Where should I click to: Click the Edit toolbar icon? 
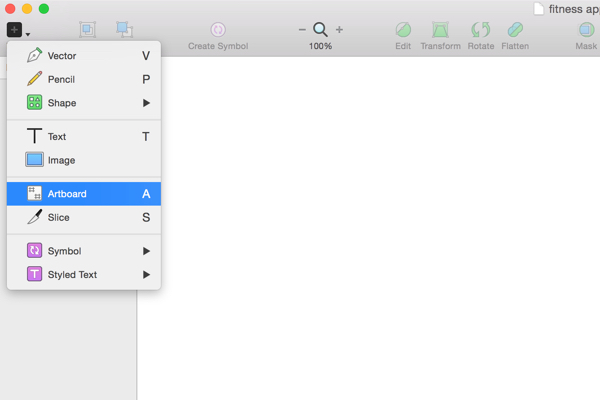[403, 29]
